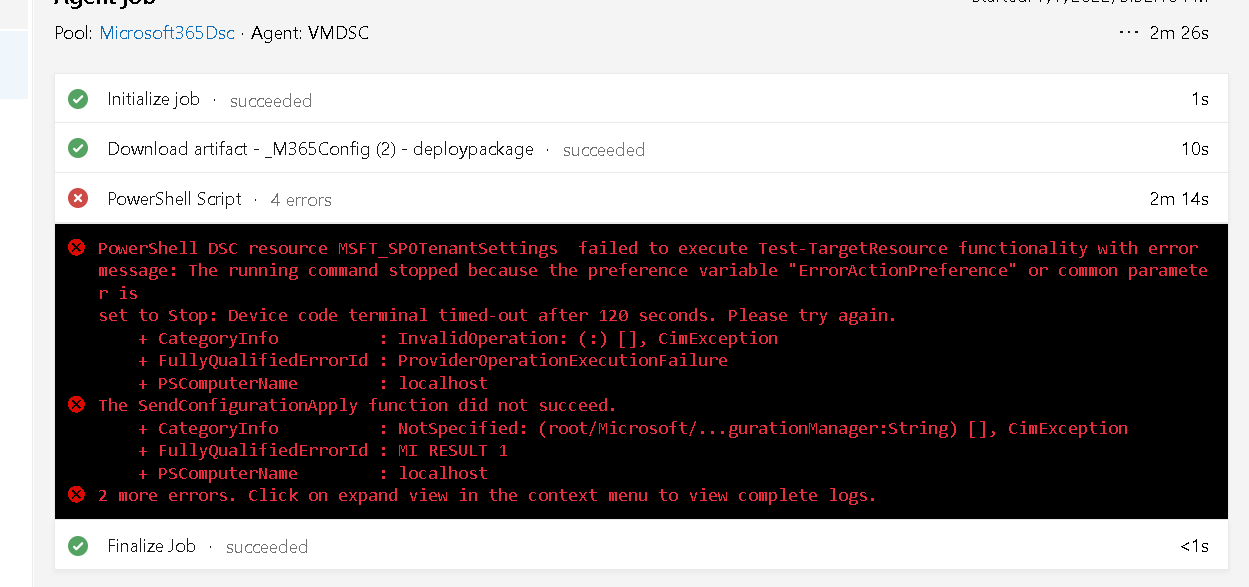Image resolution: width=1249 pixels, height=587 pixels.
Task: Click the error icon on the SendConfigurationApply failure line
Action: [x=78, y=405]
